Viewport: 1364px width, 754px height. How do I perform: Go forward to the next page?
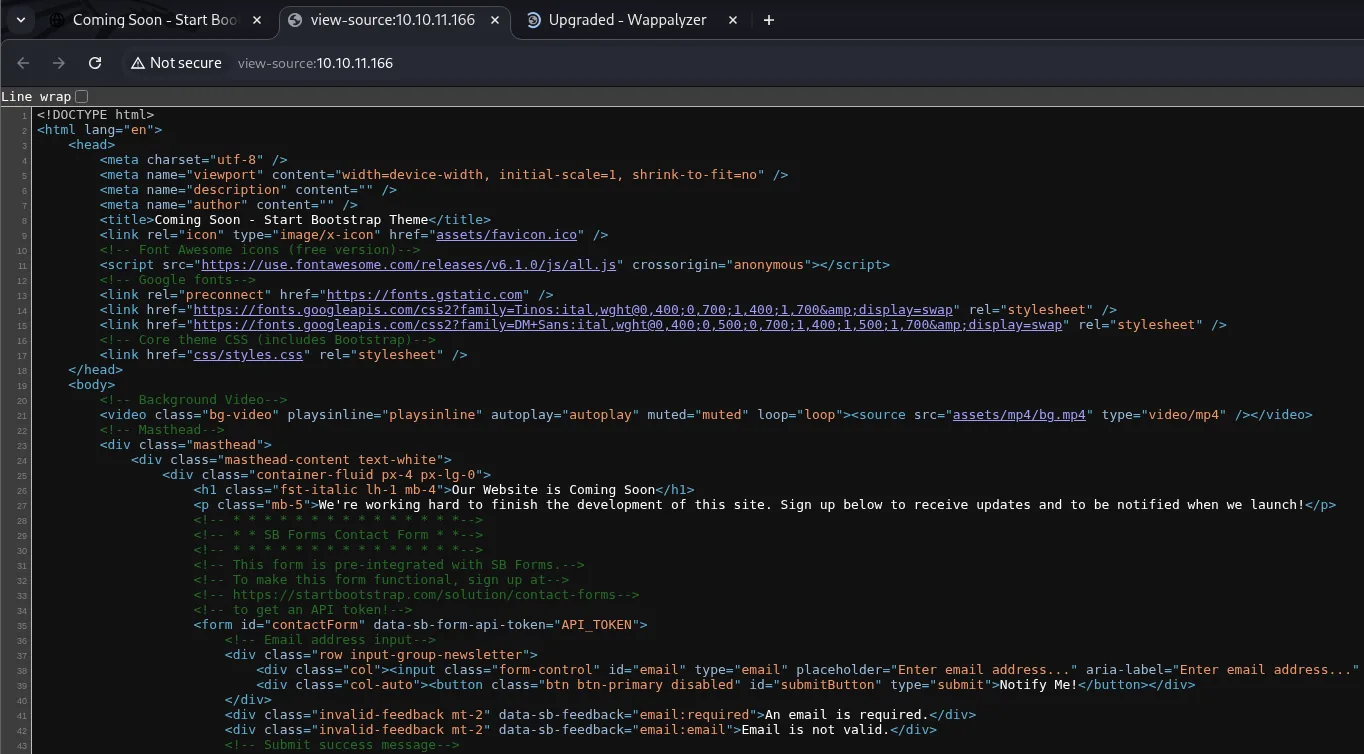(x=59, y=63)
